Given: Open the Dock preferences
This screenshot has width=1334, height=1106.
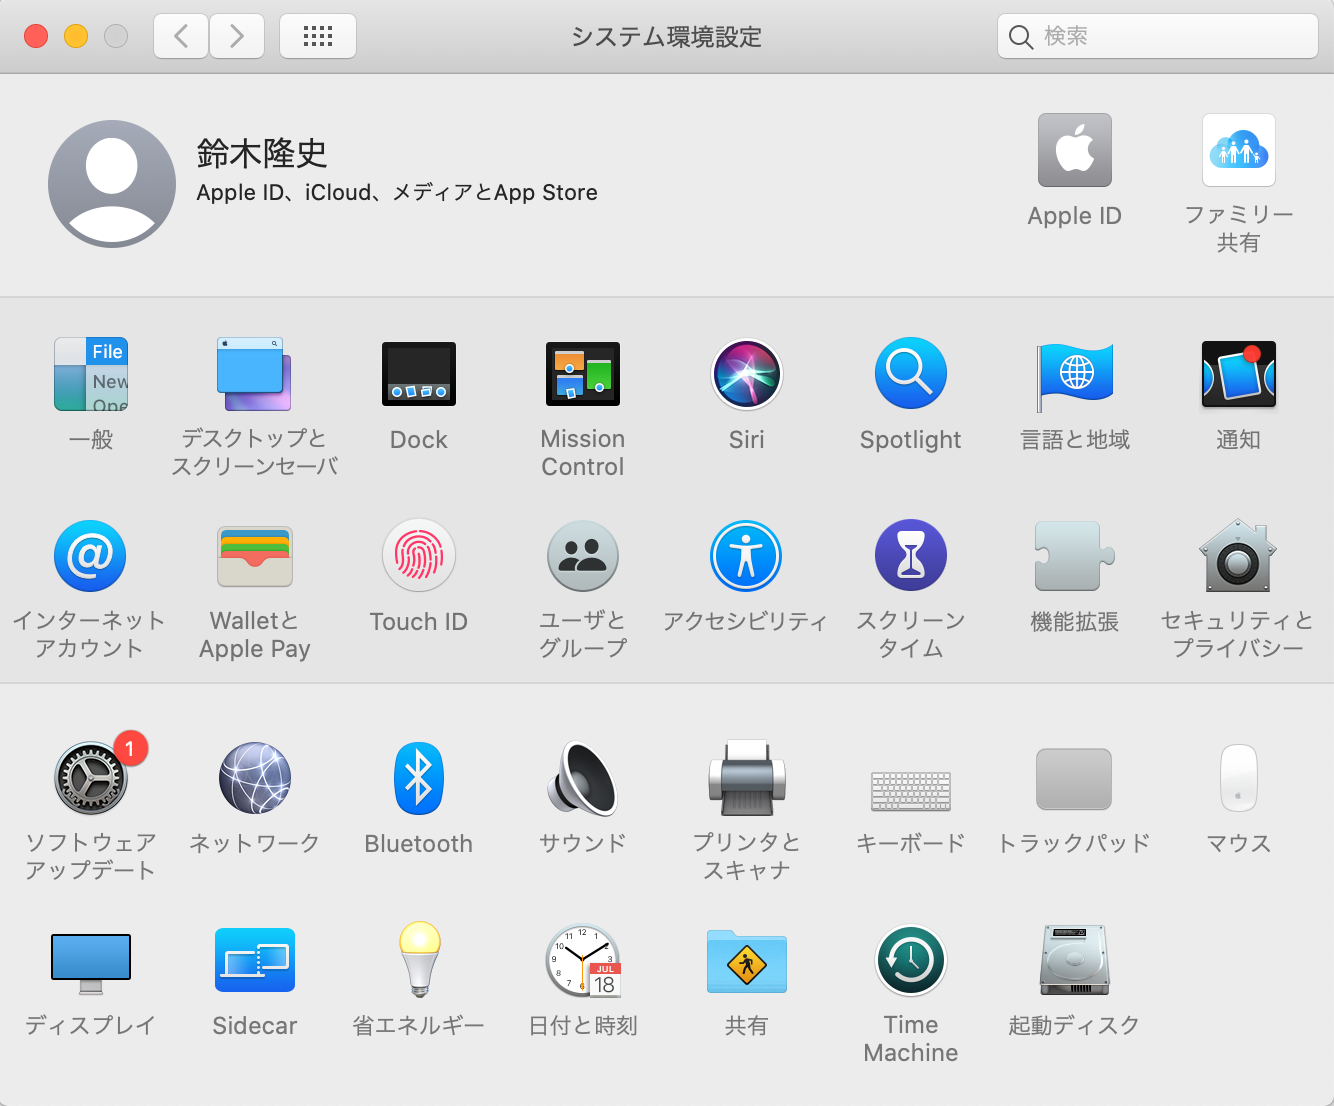Looking at the screenshot, I should (418, 375).
